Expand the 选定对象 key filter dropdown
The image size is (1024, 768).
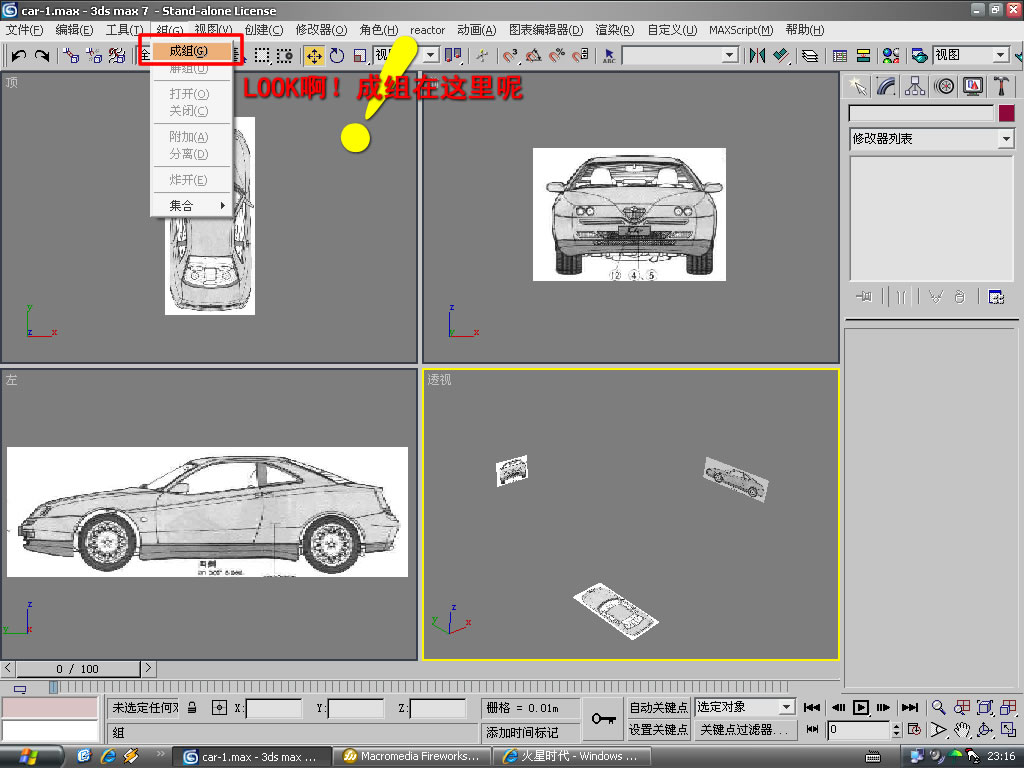point(787,707)
